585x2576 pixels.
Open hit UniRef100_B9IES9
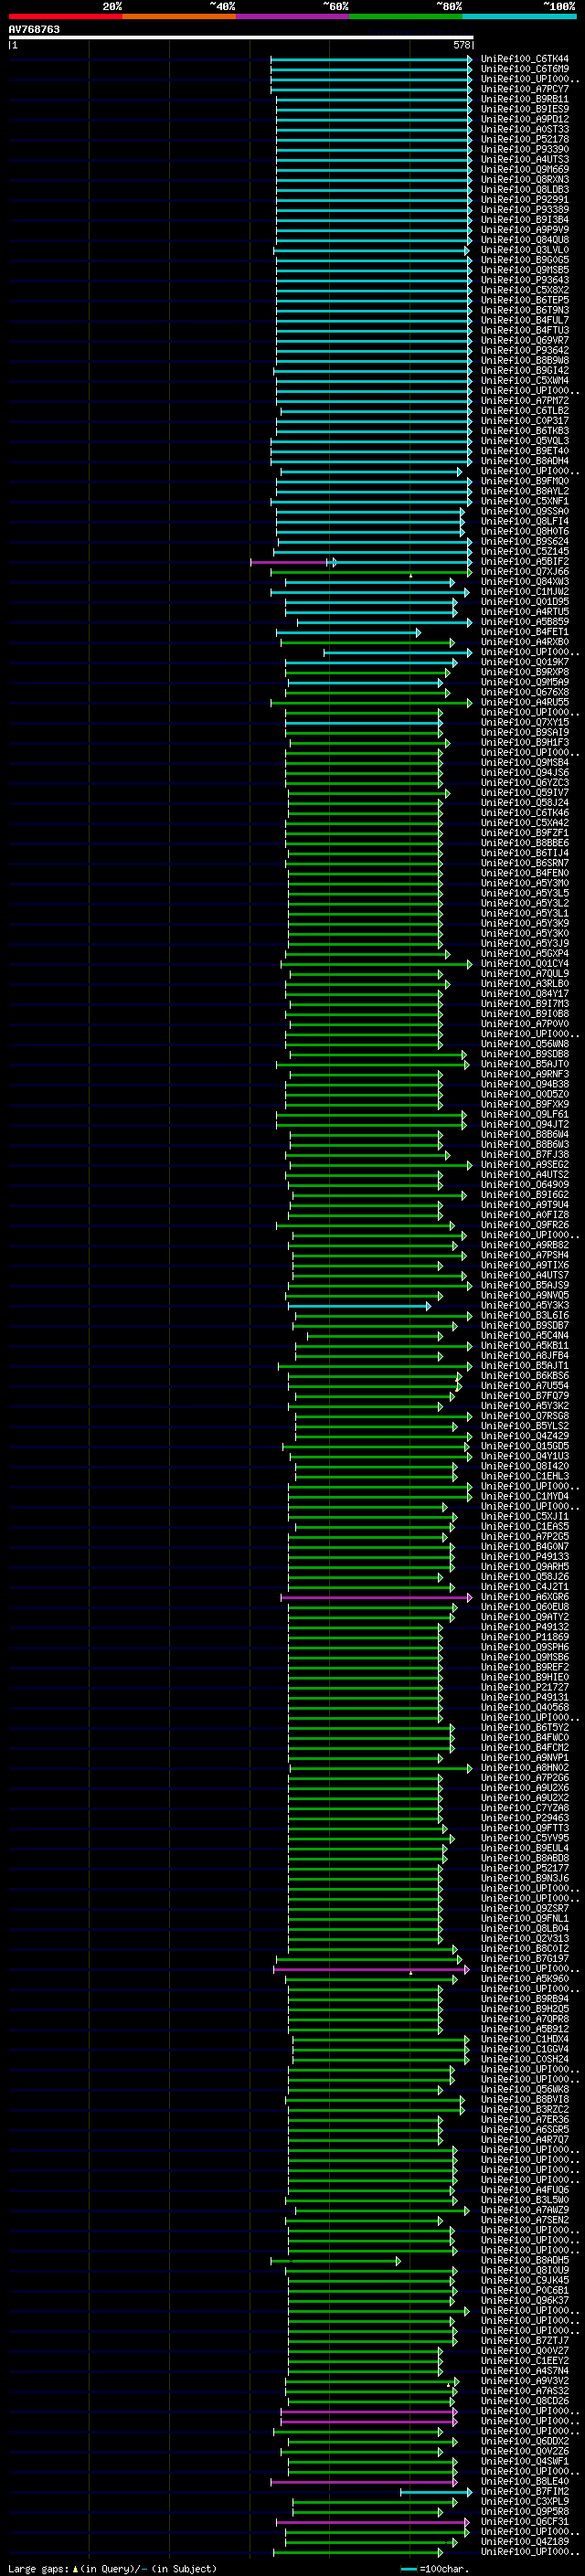coord(525,109)
